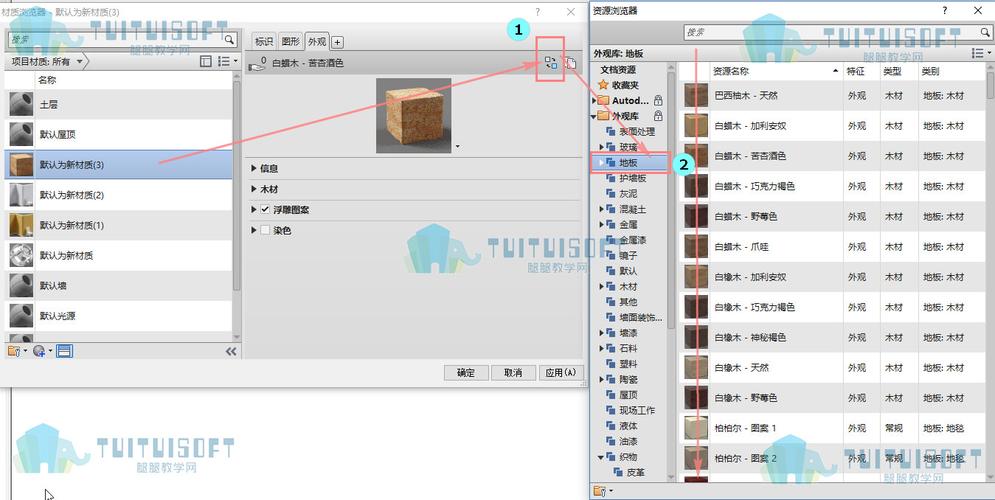Select 护墙板 category in asset tree
The image size is (995, 500).
click(633, 178)
